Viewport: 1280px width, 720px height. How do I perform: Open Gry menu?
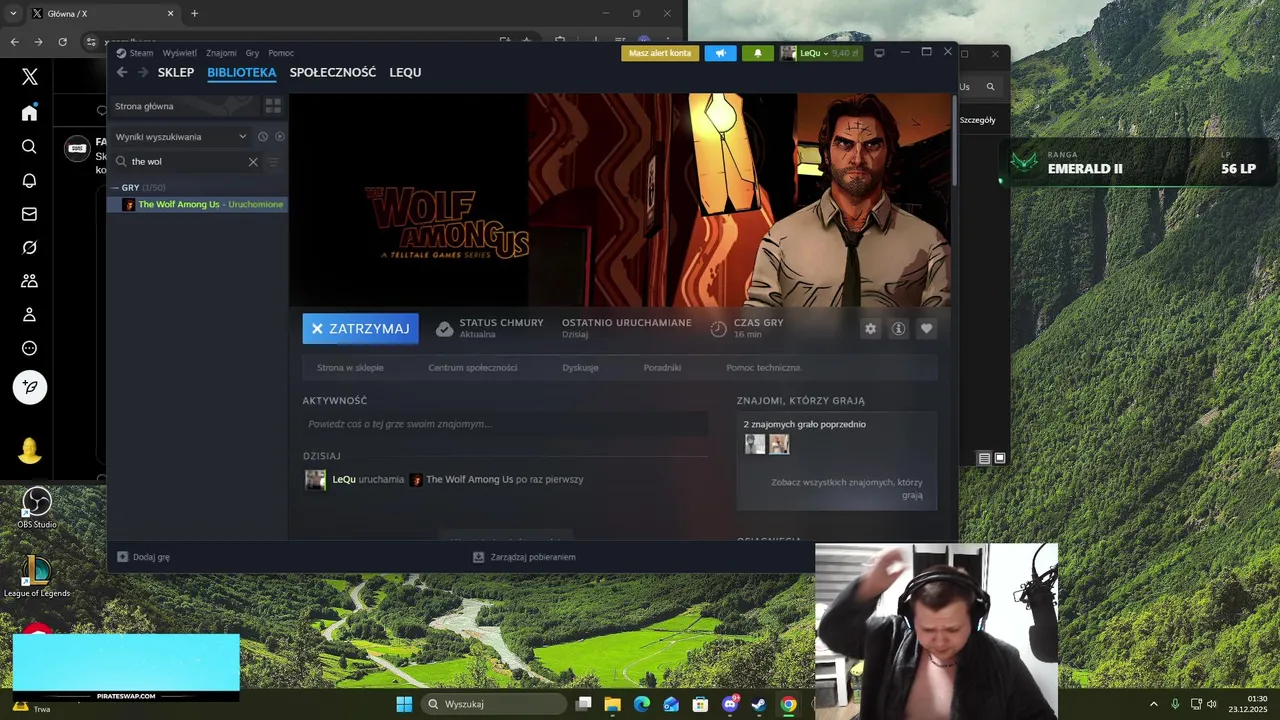tap(252, 53)
